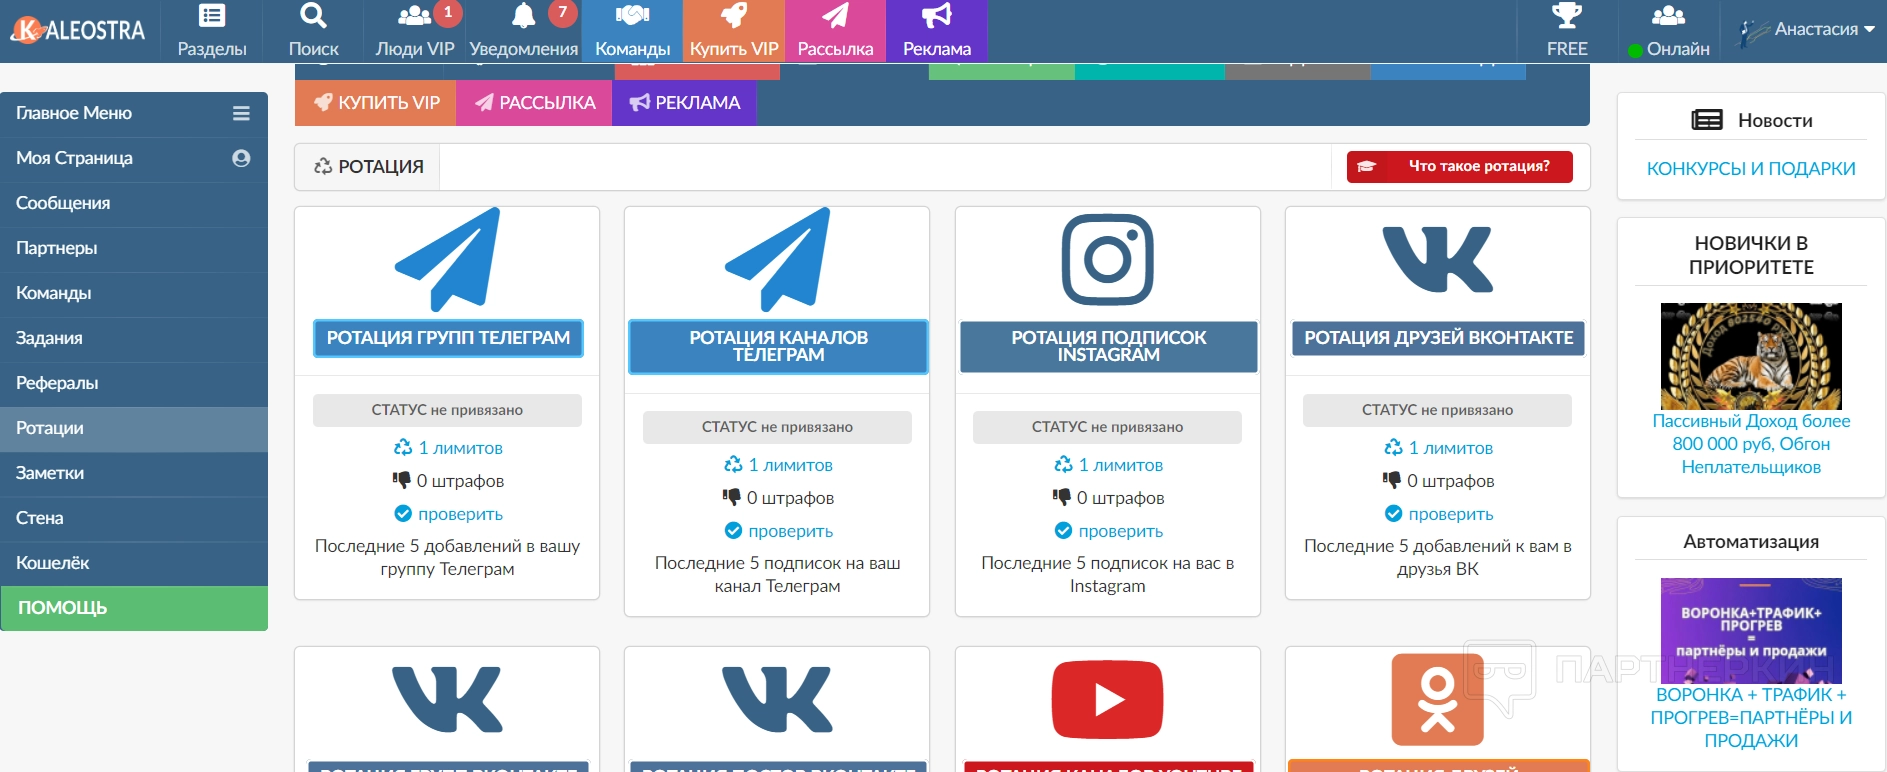Click the Odnoklassniki rotation logo
The width and height of the screenshot is (1887, 772).
(1438, 700)
